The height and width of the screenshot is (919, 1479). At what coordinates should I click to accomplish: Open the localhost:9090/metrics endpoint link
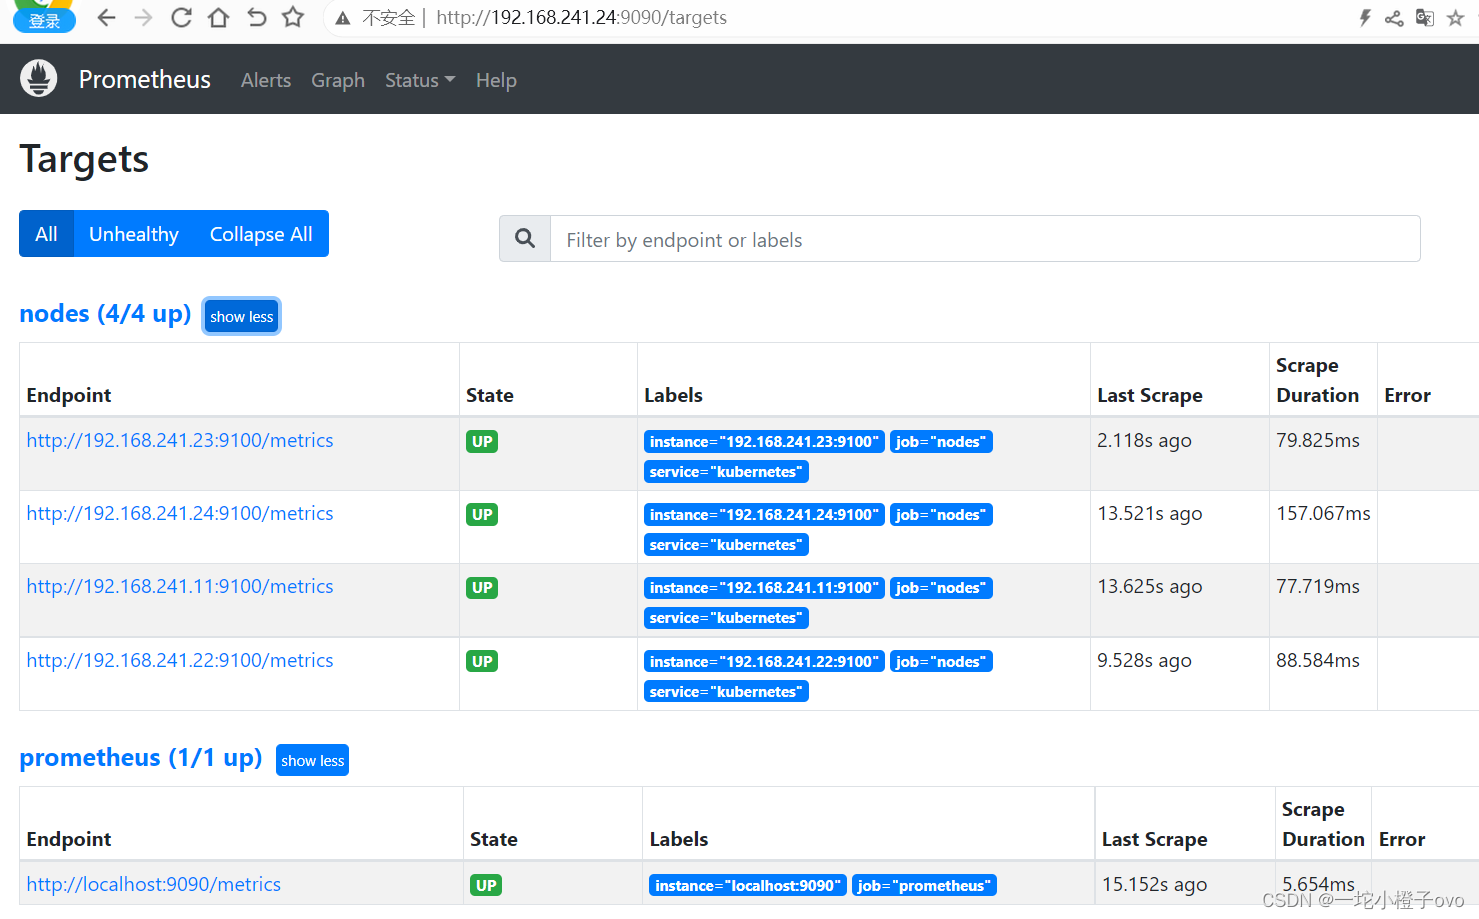pos(154,884)
